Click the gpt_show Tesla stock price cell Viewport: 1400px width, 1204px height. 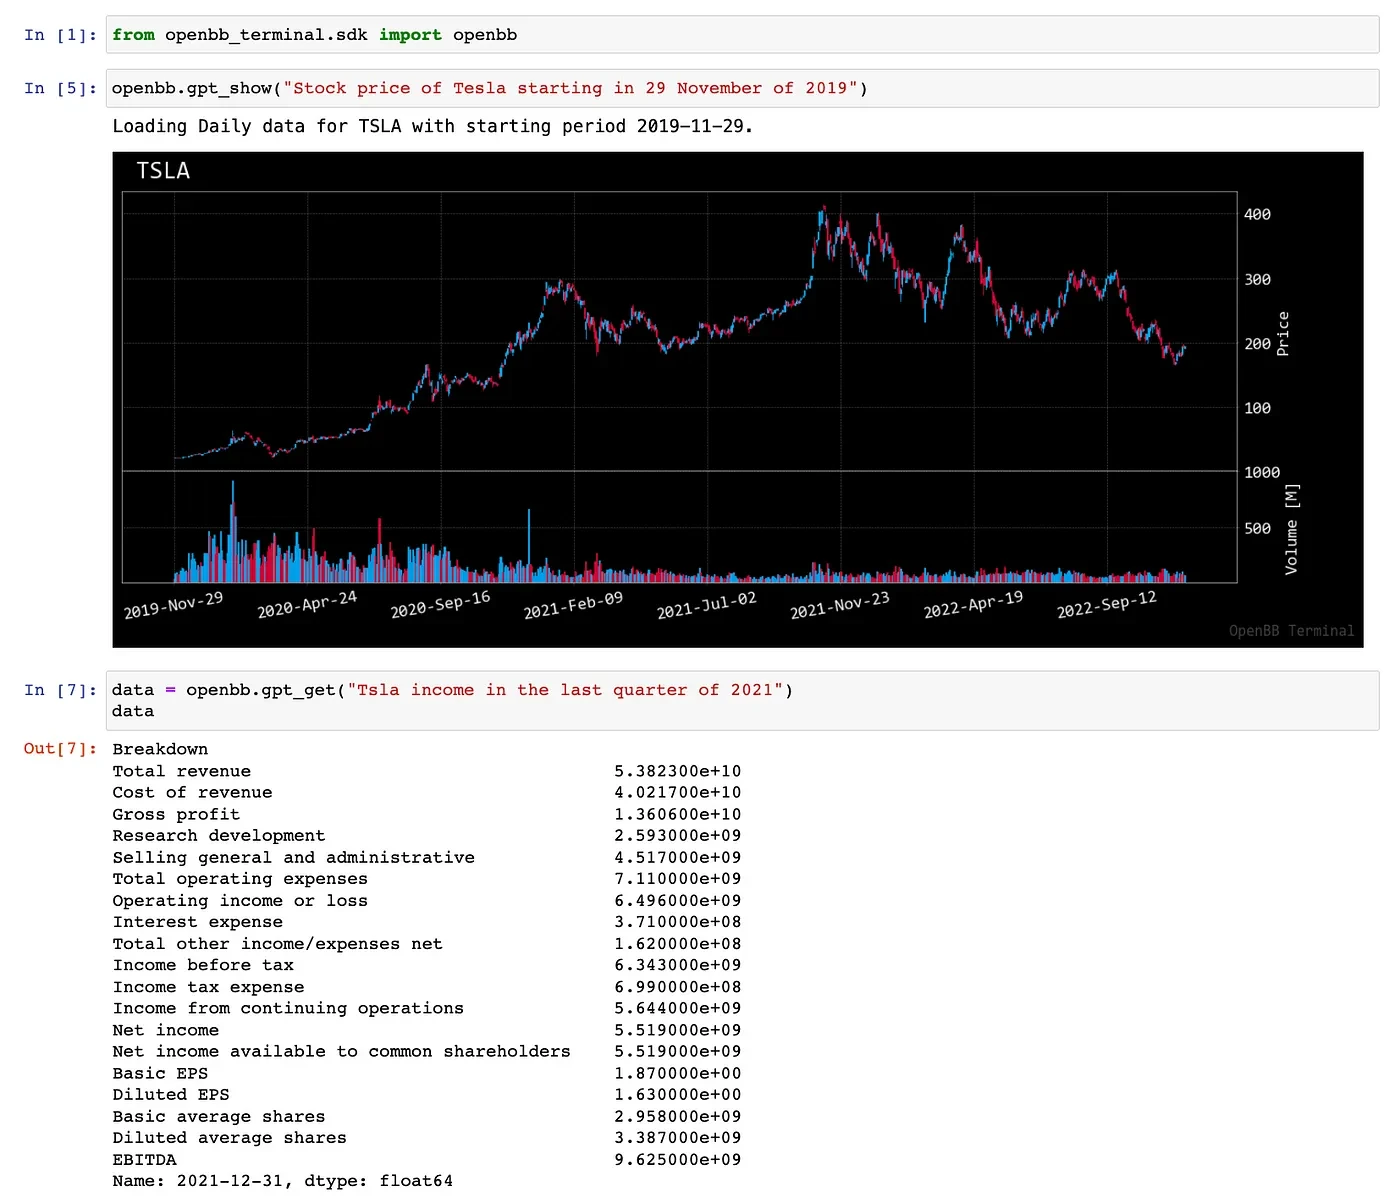740,88
